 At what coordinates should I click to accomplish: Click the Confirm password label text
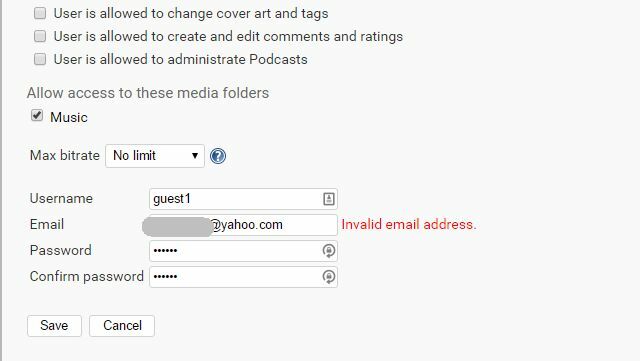point(87,276)
